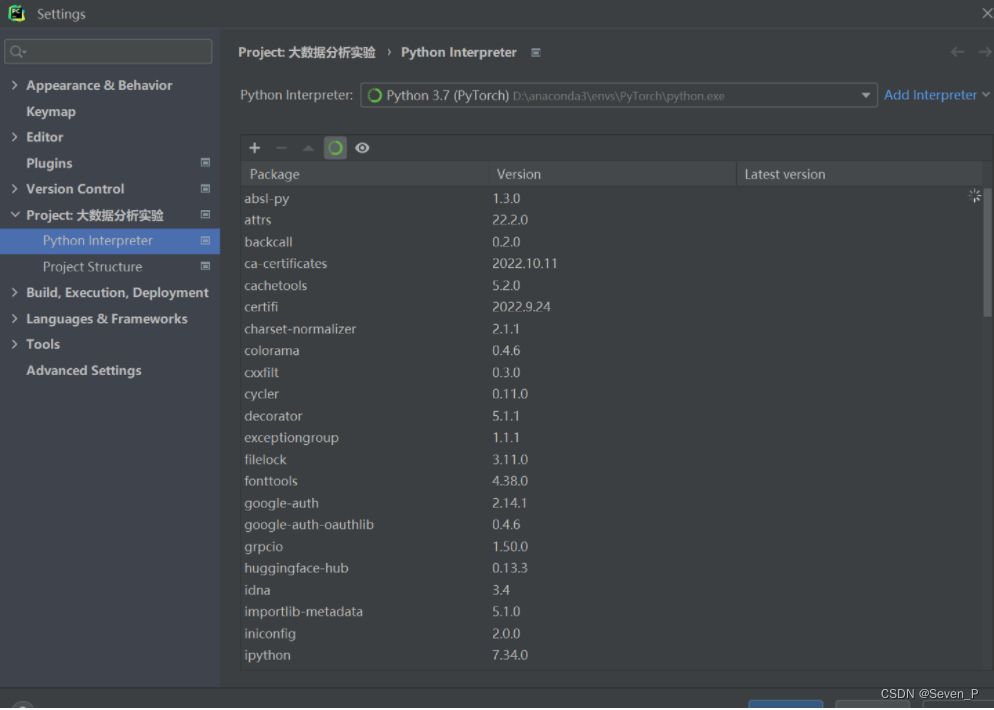Click project-settings icon next to Version Control
The image size is (994, 710).
click(205, 189)
